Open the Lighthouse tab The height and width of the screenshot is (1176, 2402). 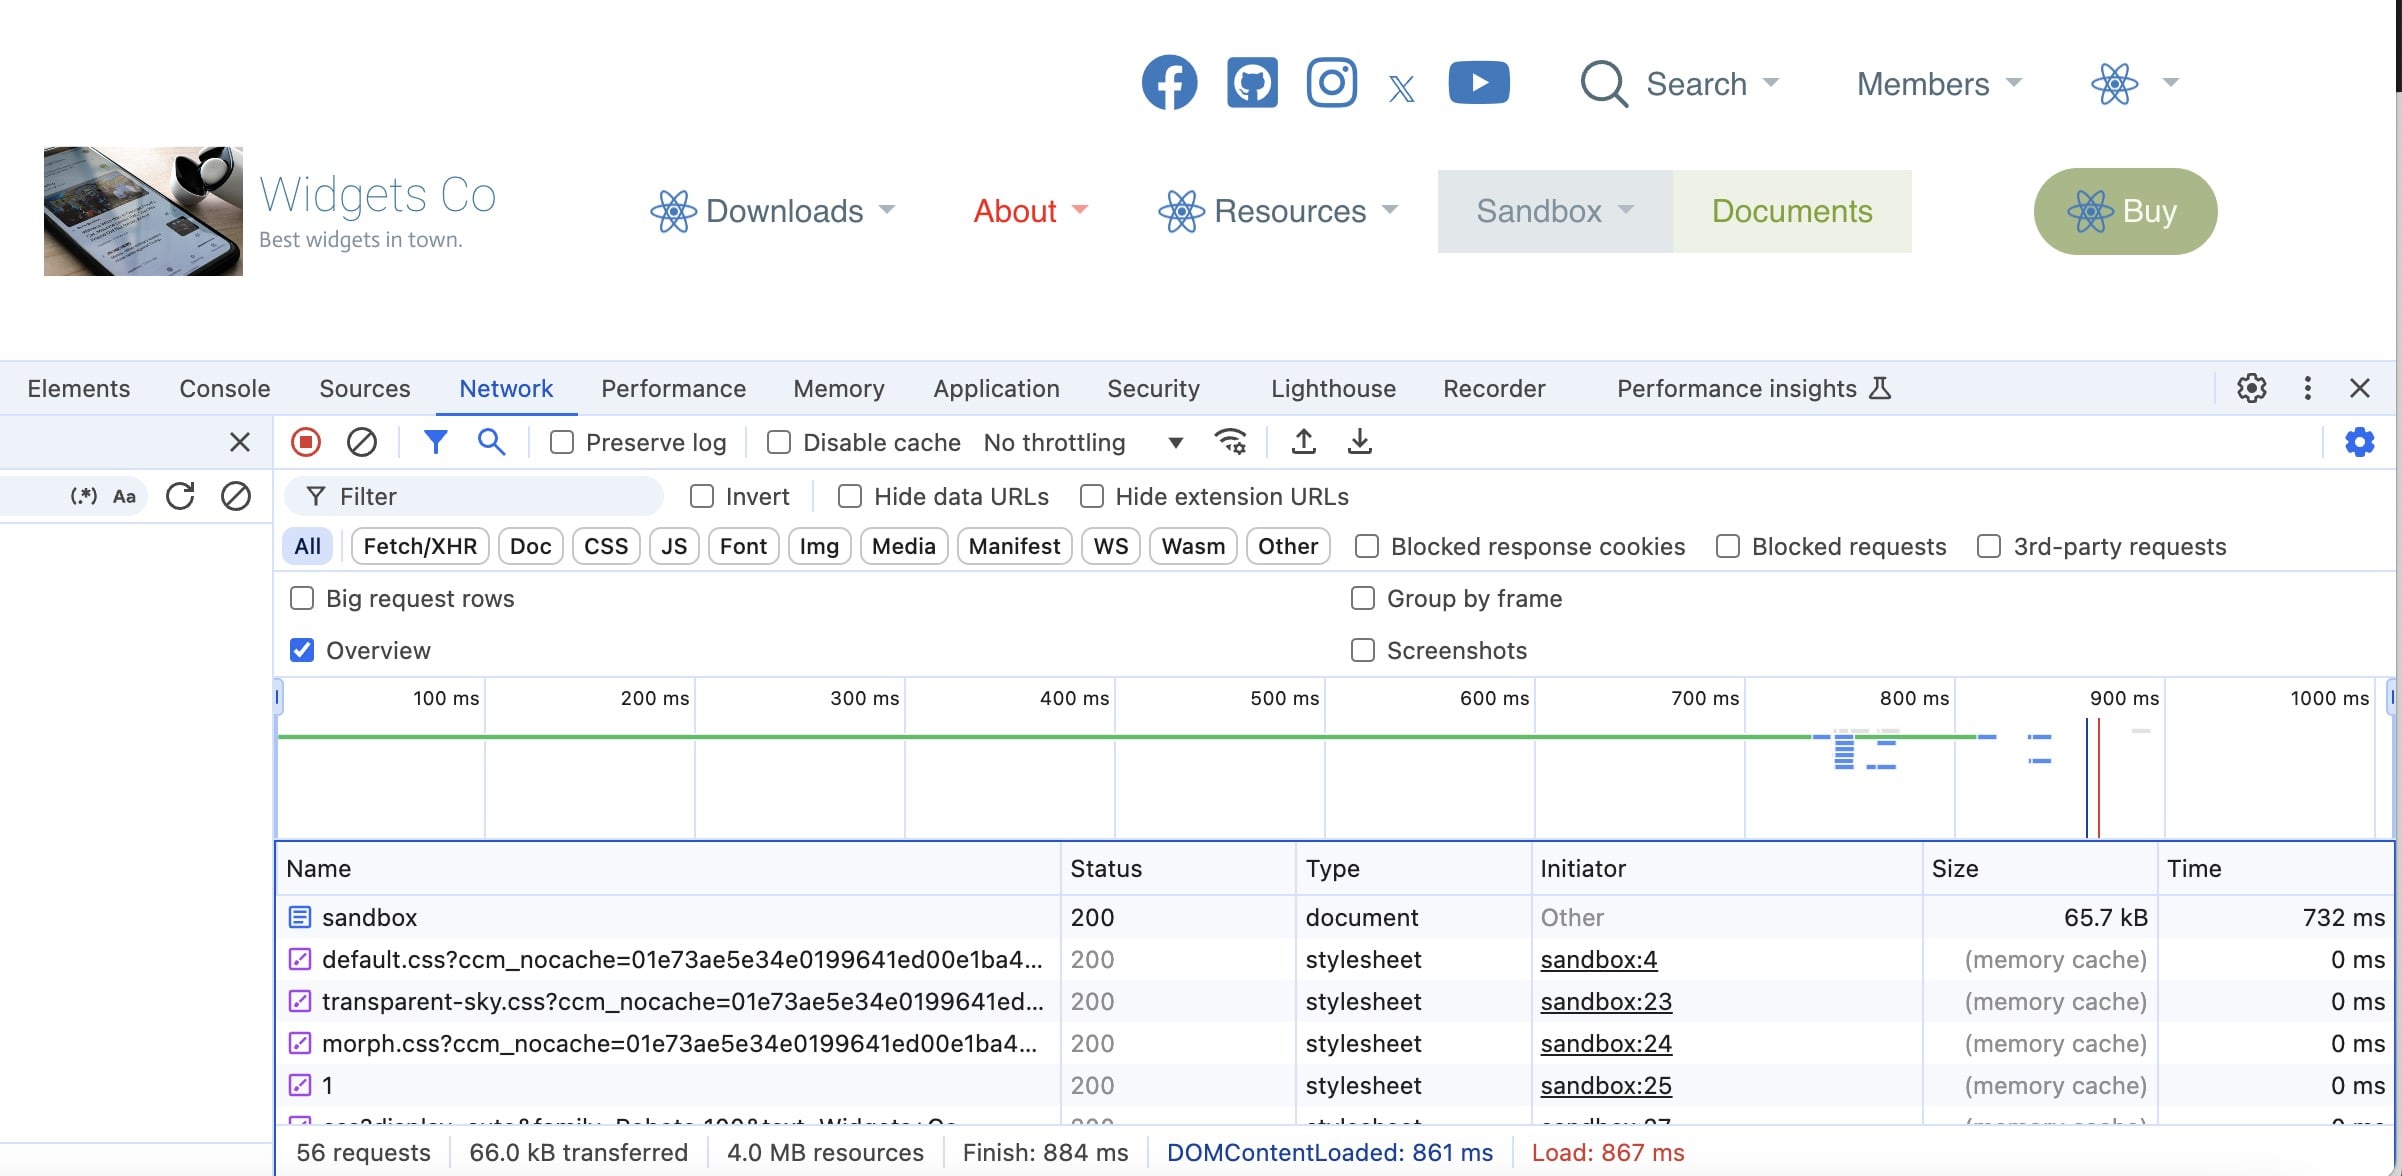[1333, 389]
